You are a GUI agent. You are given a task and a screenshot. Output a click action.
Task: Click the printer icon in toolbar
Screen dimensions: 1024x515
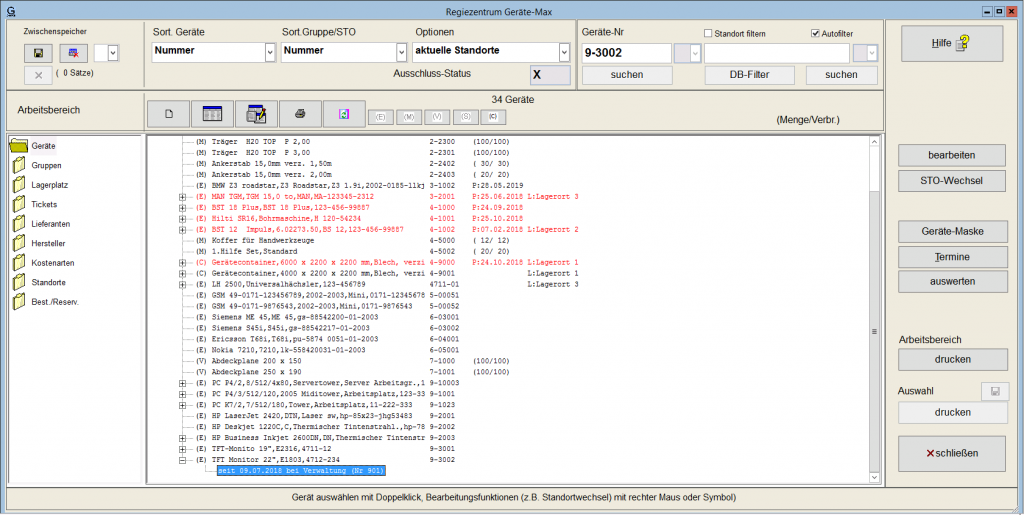coord(300,114)
